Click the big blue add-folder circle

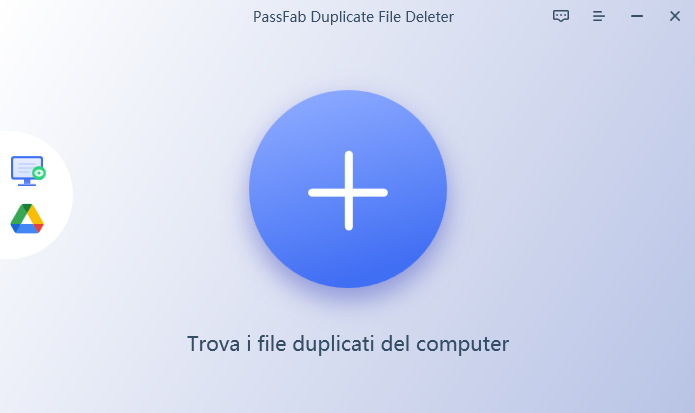pyautogui.click(x=348, y=189)
